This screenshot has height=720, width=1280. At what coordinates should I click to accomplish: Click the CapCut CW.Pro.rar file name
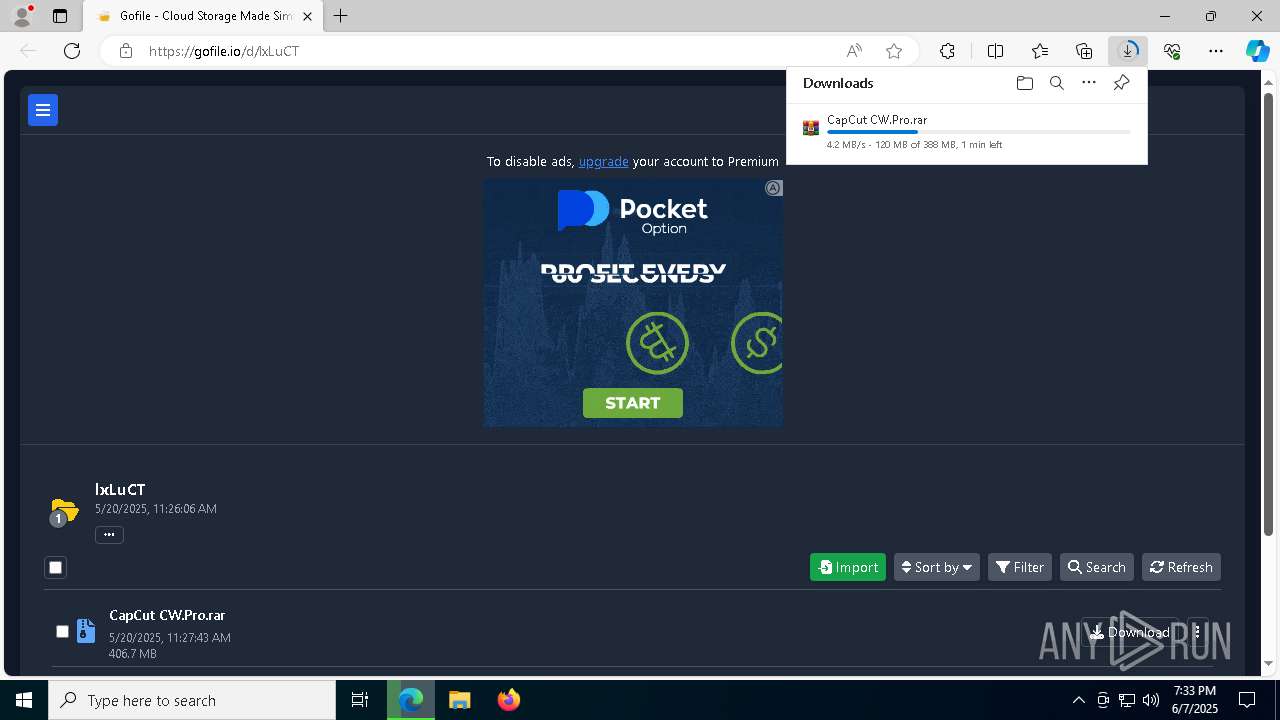pos(167,615)
